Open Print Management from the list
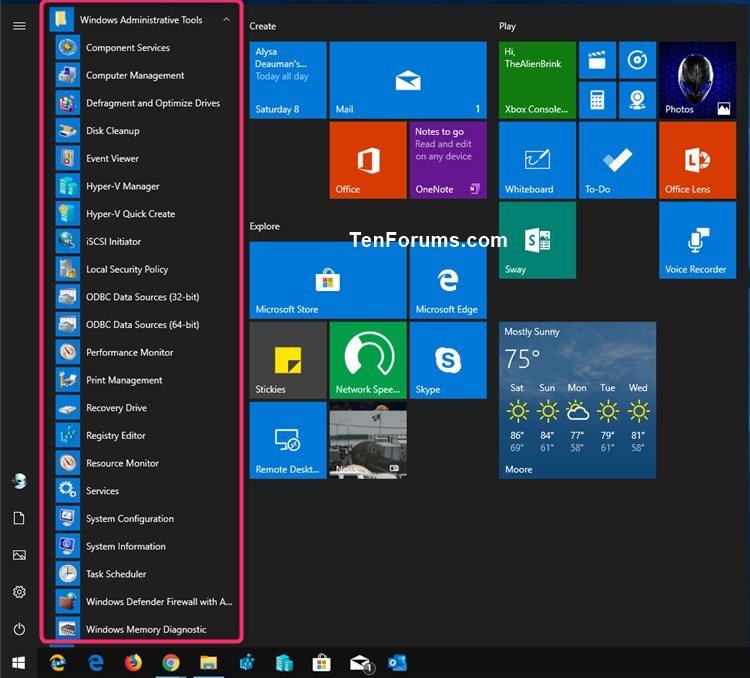 [142, 380]
